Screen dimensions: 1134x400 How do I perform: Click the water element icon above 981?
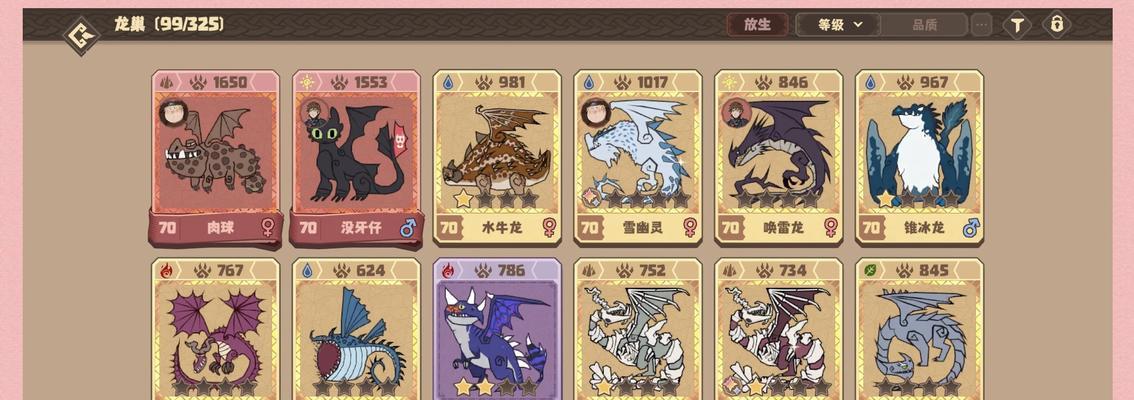pyautogui.click(x=448, y=82)
